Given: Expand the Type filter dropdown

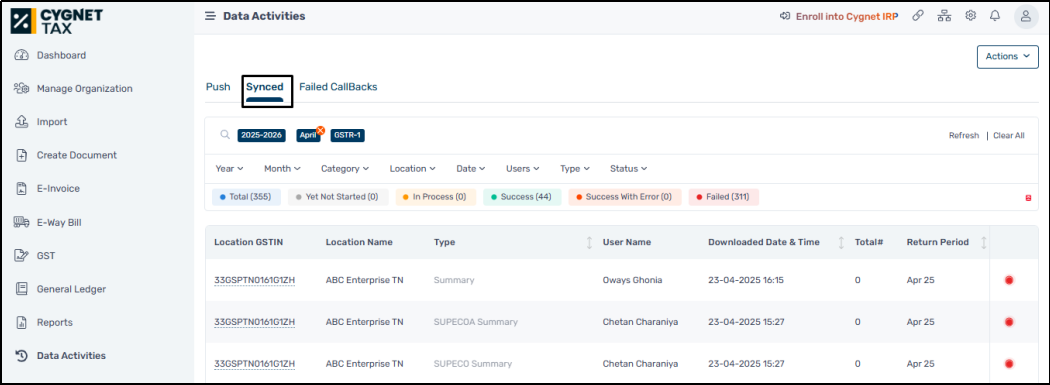Looking at the screenshot, I should (x=575, y=169).
